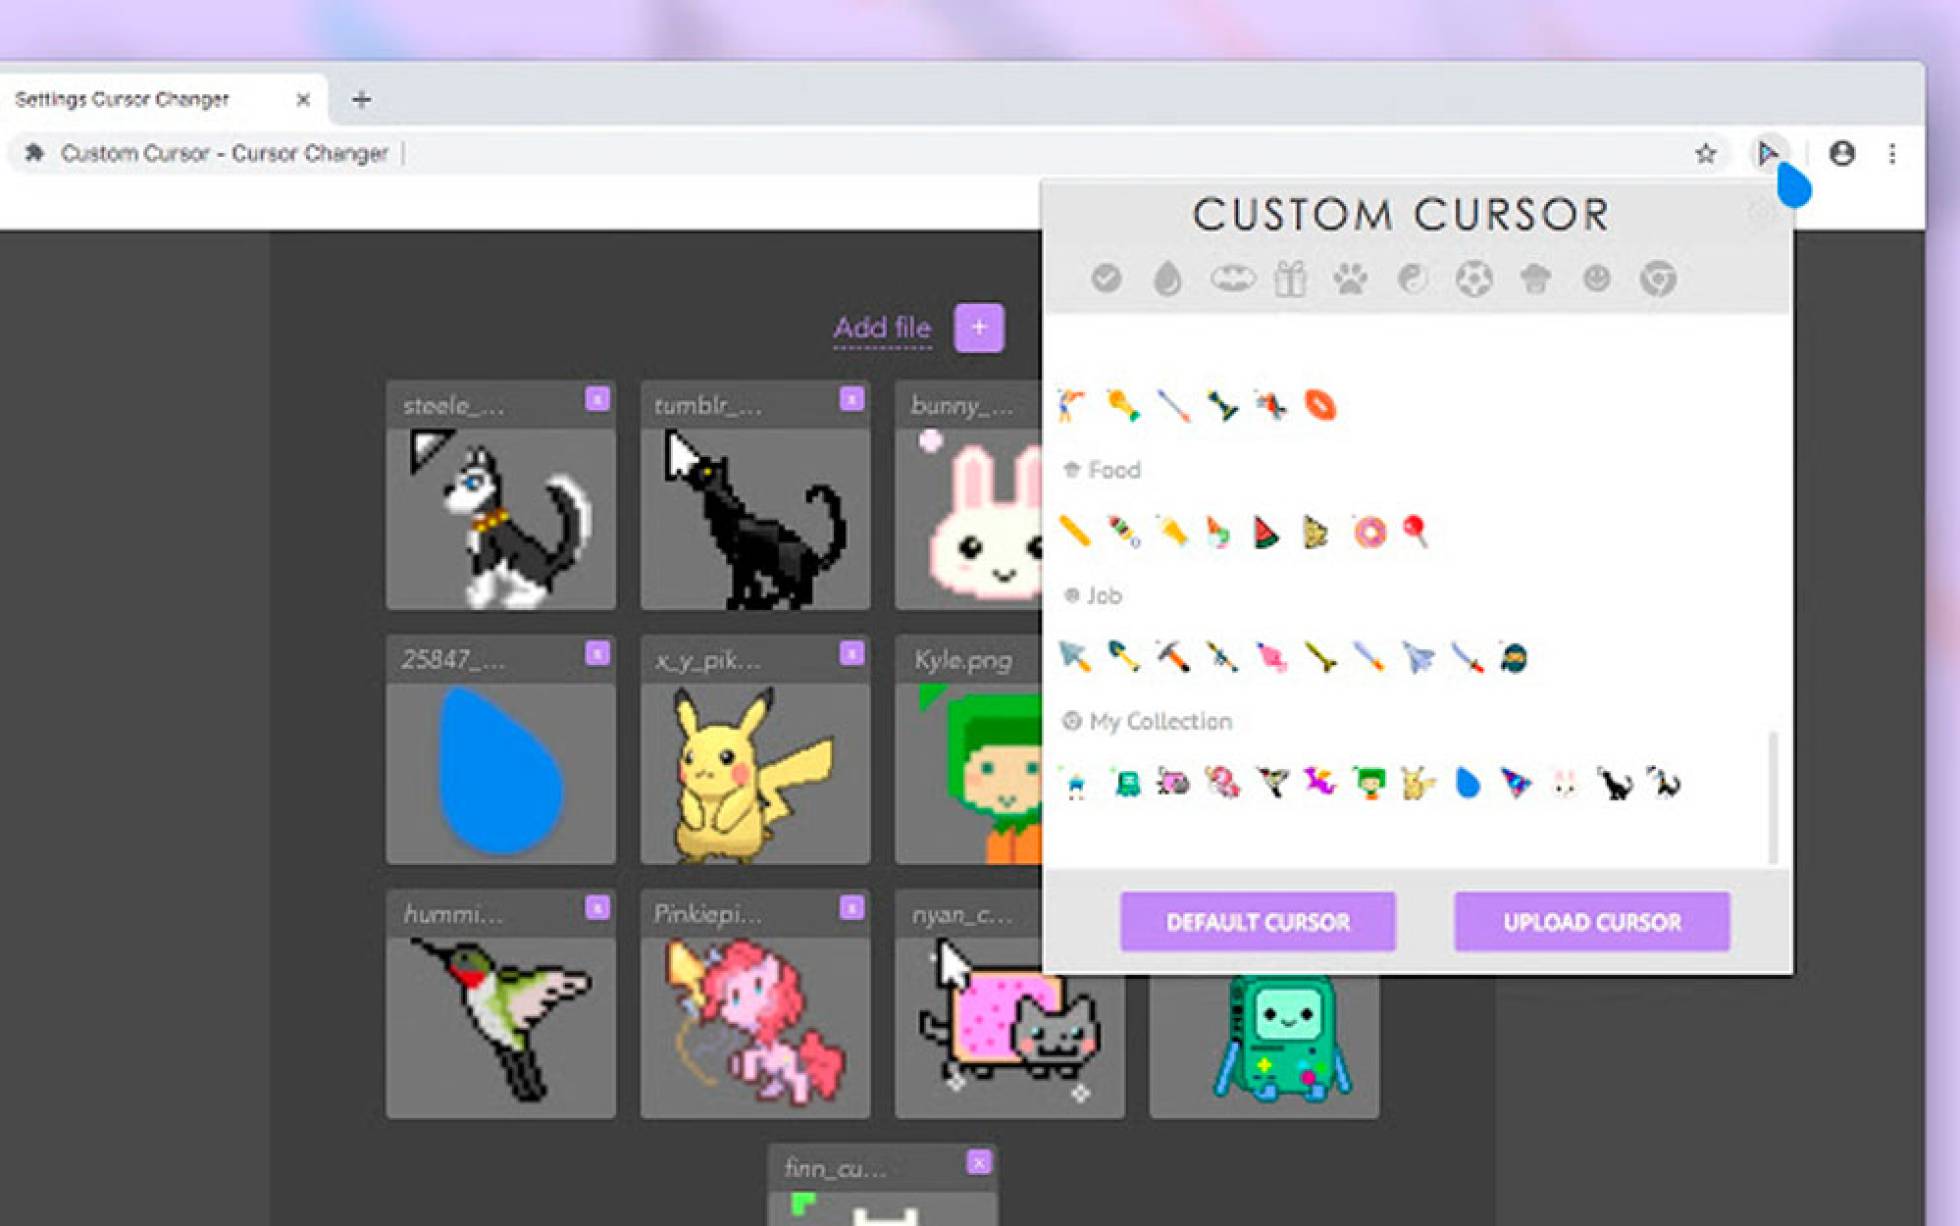The image size is (1960, 1226).
Task: Remove the x_y_pik Pikachu file
Action: click(x=851, y=653)
